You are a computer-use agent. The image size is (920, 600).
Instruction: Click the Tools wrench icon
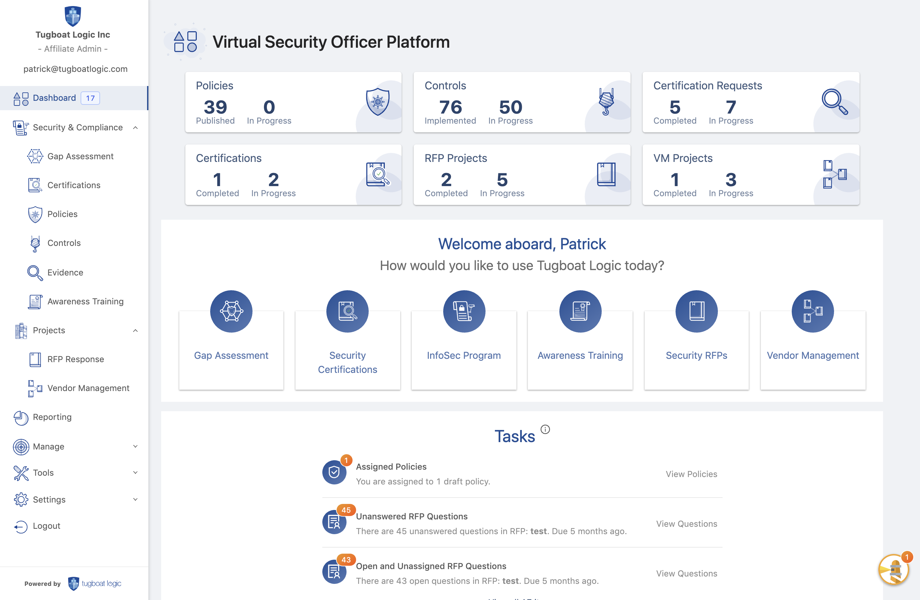click(x=21, y=473)
